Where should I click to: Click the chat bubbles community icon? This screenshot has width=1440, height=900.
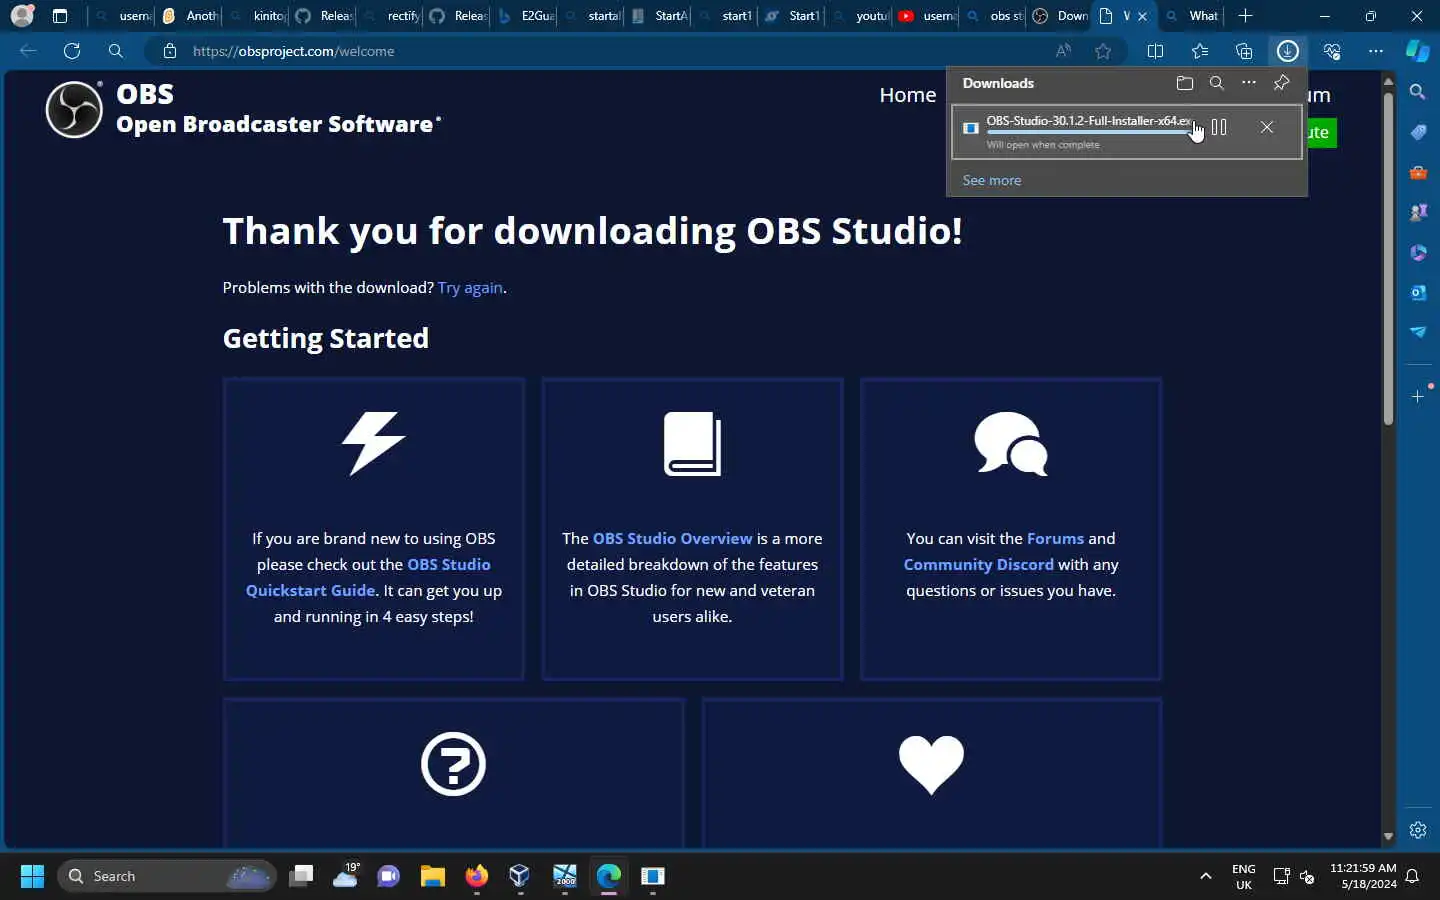(x=1011, y=443)
